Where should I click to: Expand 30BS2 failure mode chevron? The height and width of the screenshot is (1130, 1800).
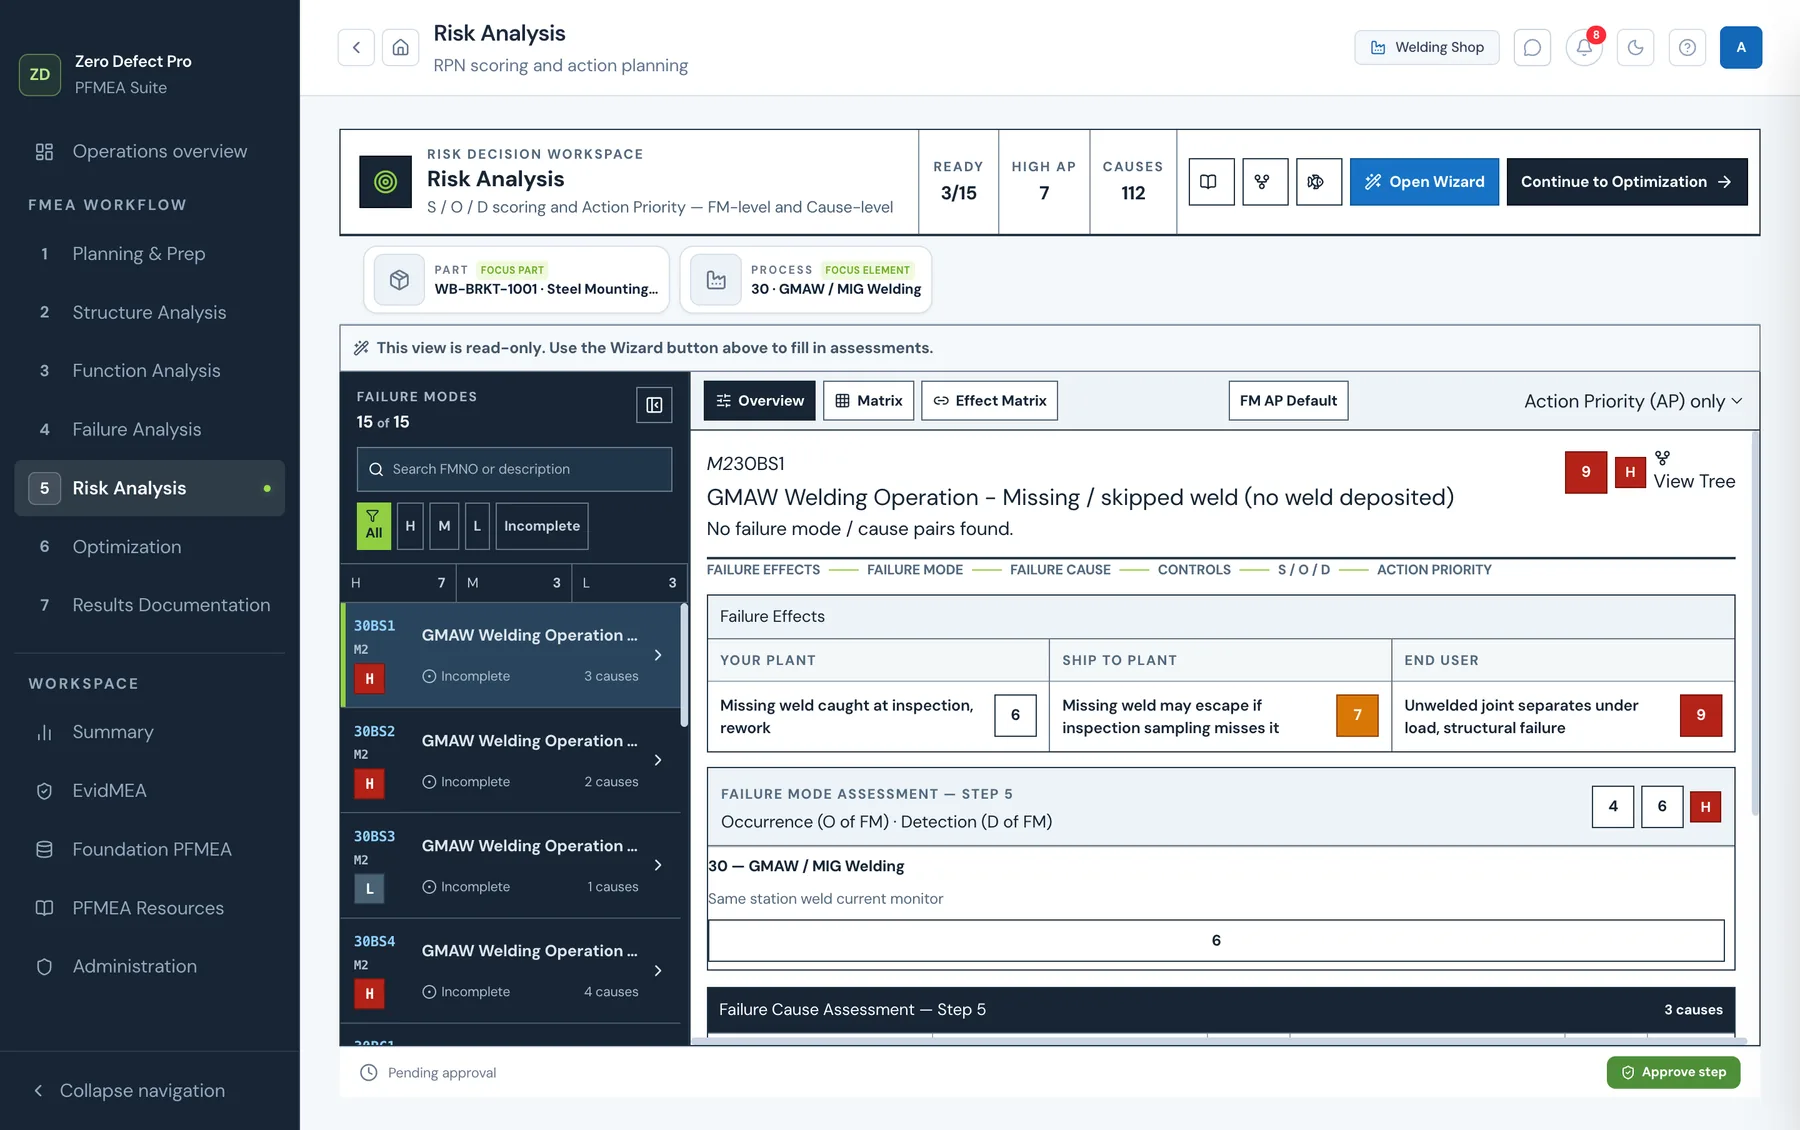click(658, 760)
